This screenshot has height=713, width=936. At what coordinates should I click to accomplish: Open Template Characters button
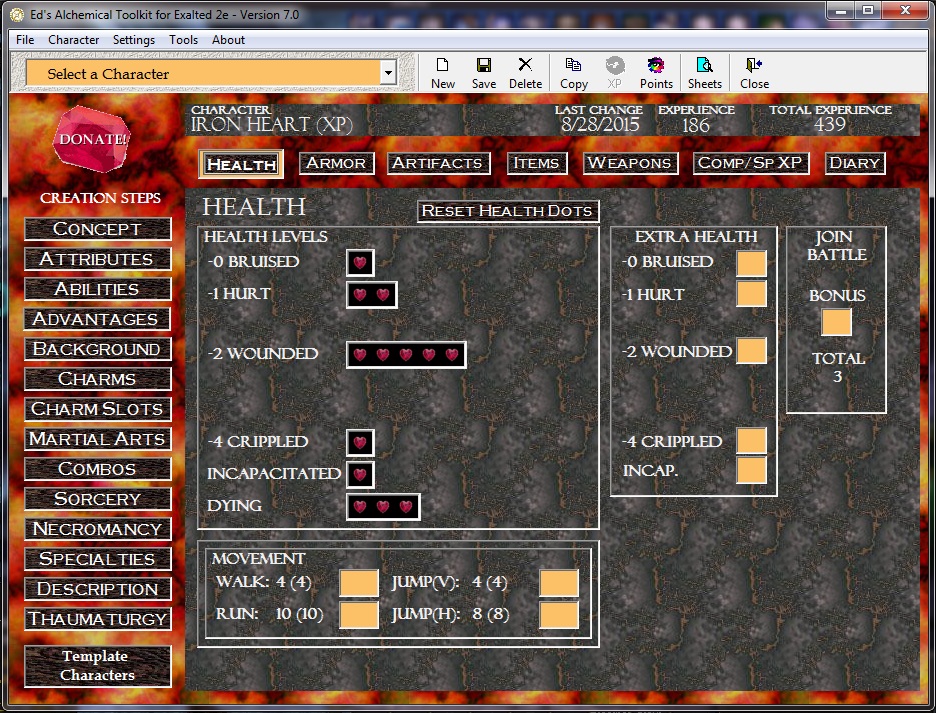point(97,666)
